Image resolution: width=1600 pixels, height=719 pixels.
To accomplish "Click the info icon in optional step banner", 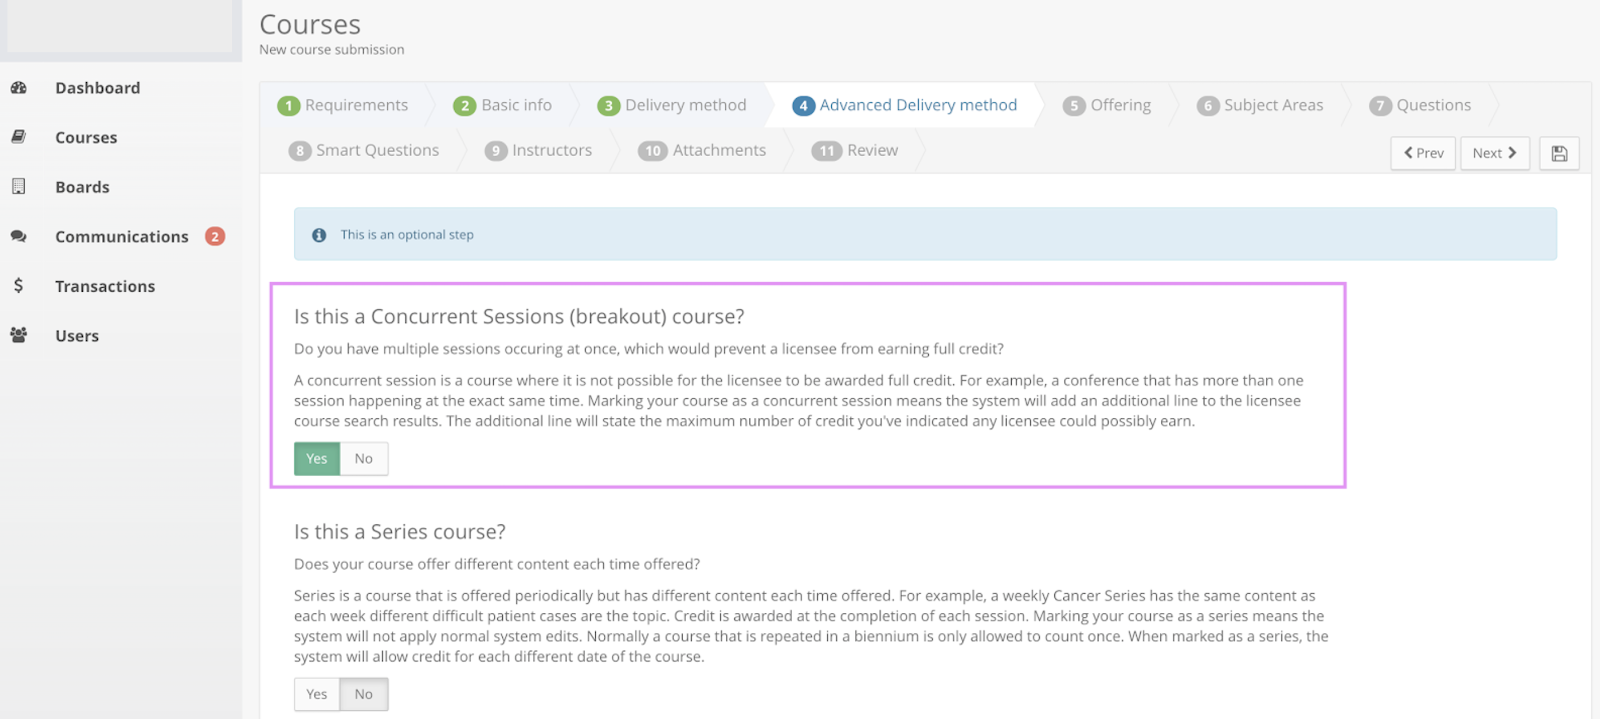I will [x=319, y=235].
